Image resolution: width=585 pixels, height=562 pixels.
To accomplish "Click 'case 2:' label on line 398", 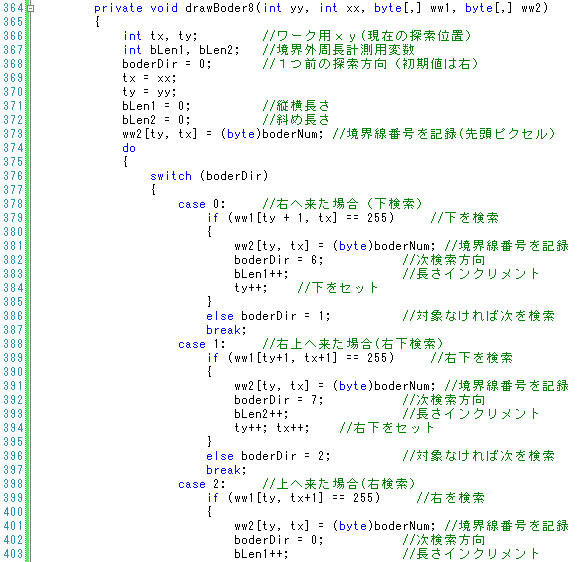I will point(201,484).
